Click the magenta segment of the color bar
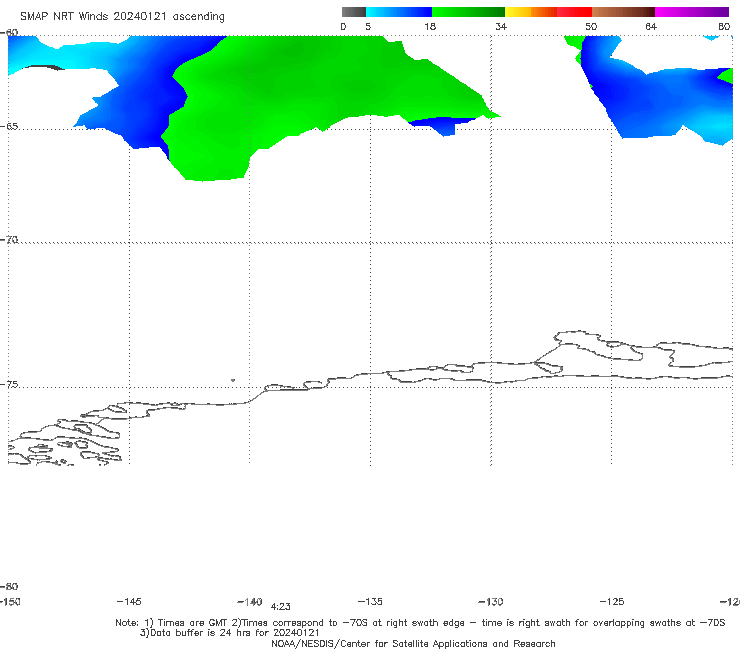 click(x=692, y=12)
